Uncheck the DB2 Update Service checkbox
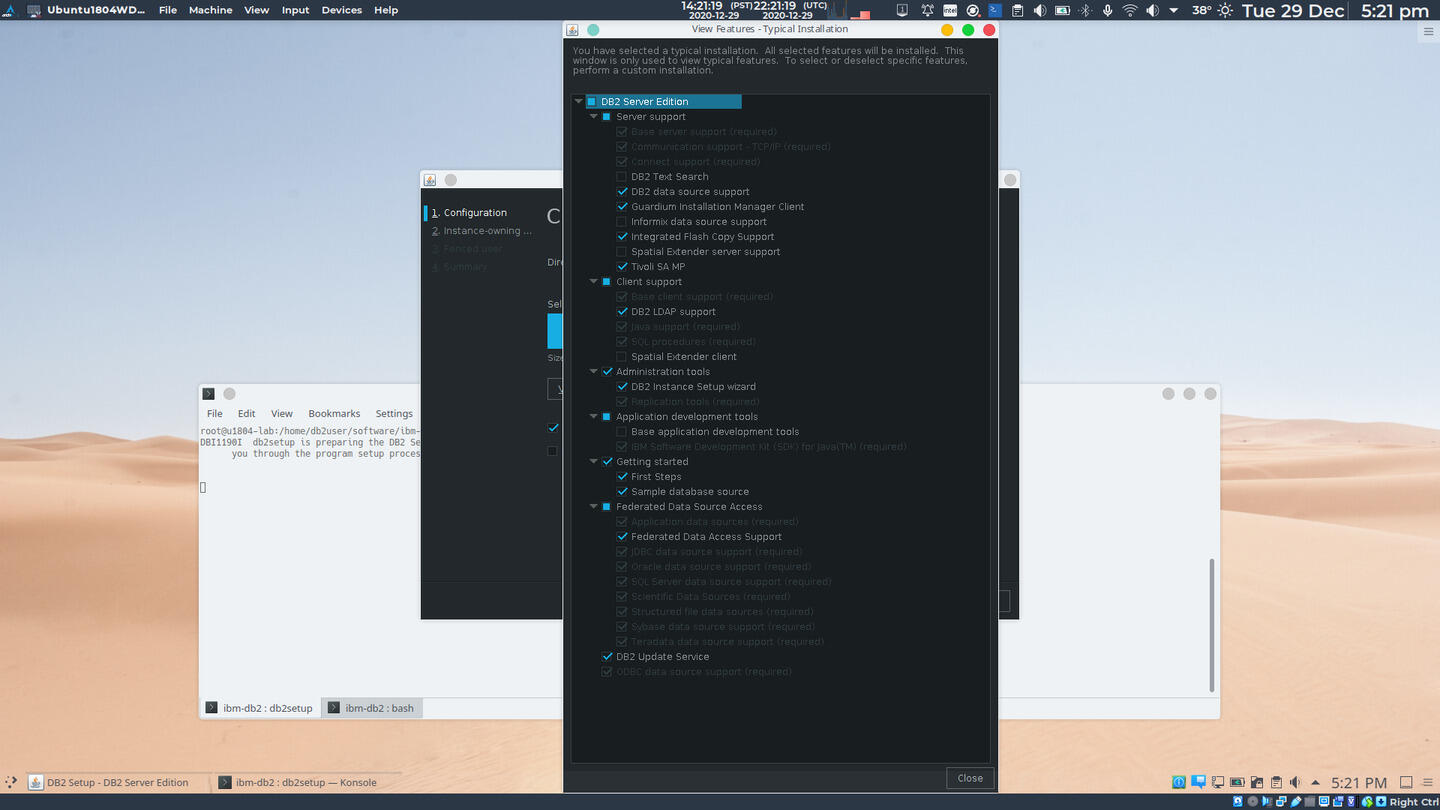The width and height of the screenshot is (1440, 810). [607, 657]
